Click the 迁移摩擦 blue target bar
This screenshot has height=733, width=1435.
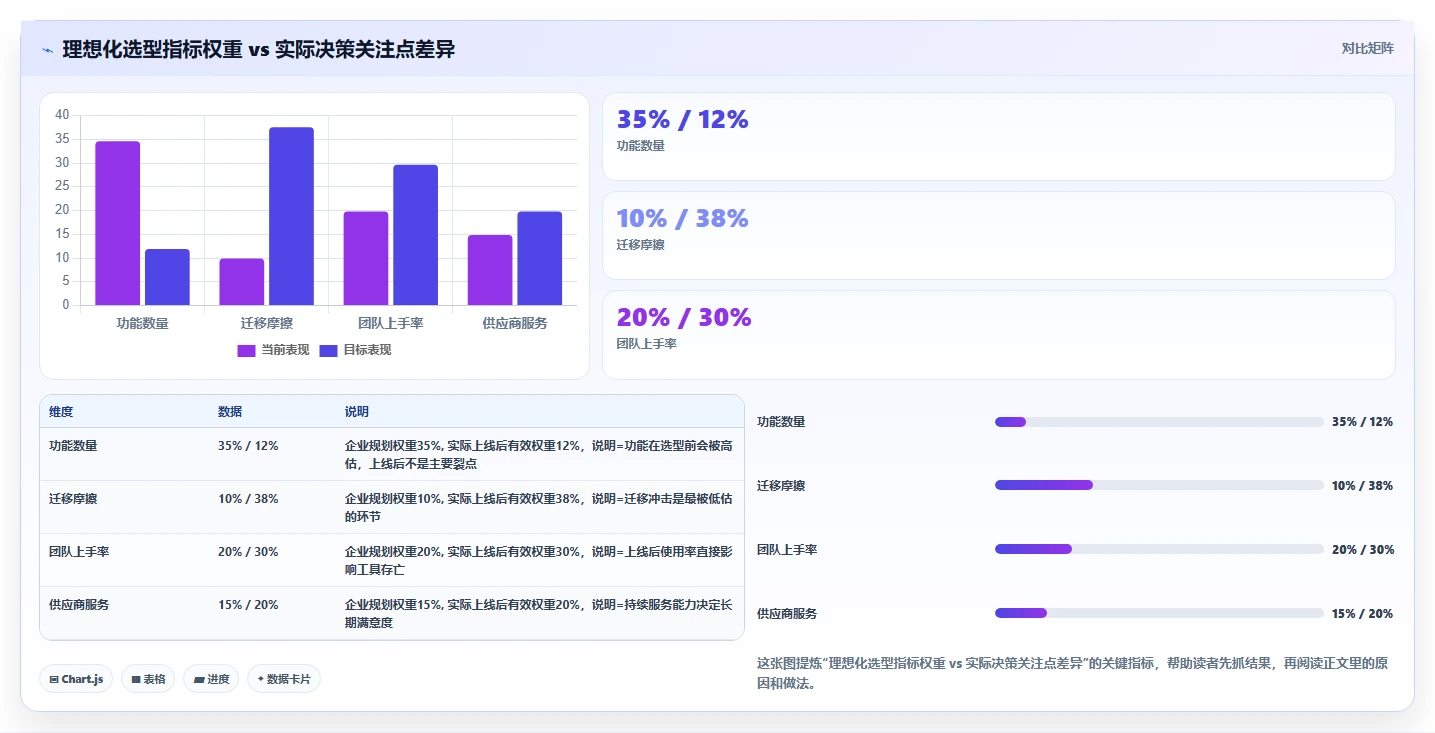pos(291,216)
